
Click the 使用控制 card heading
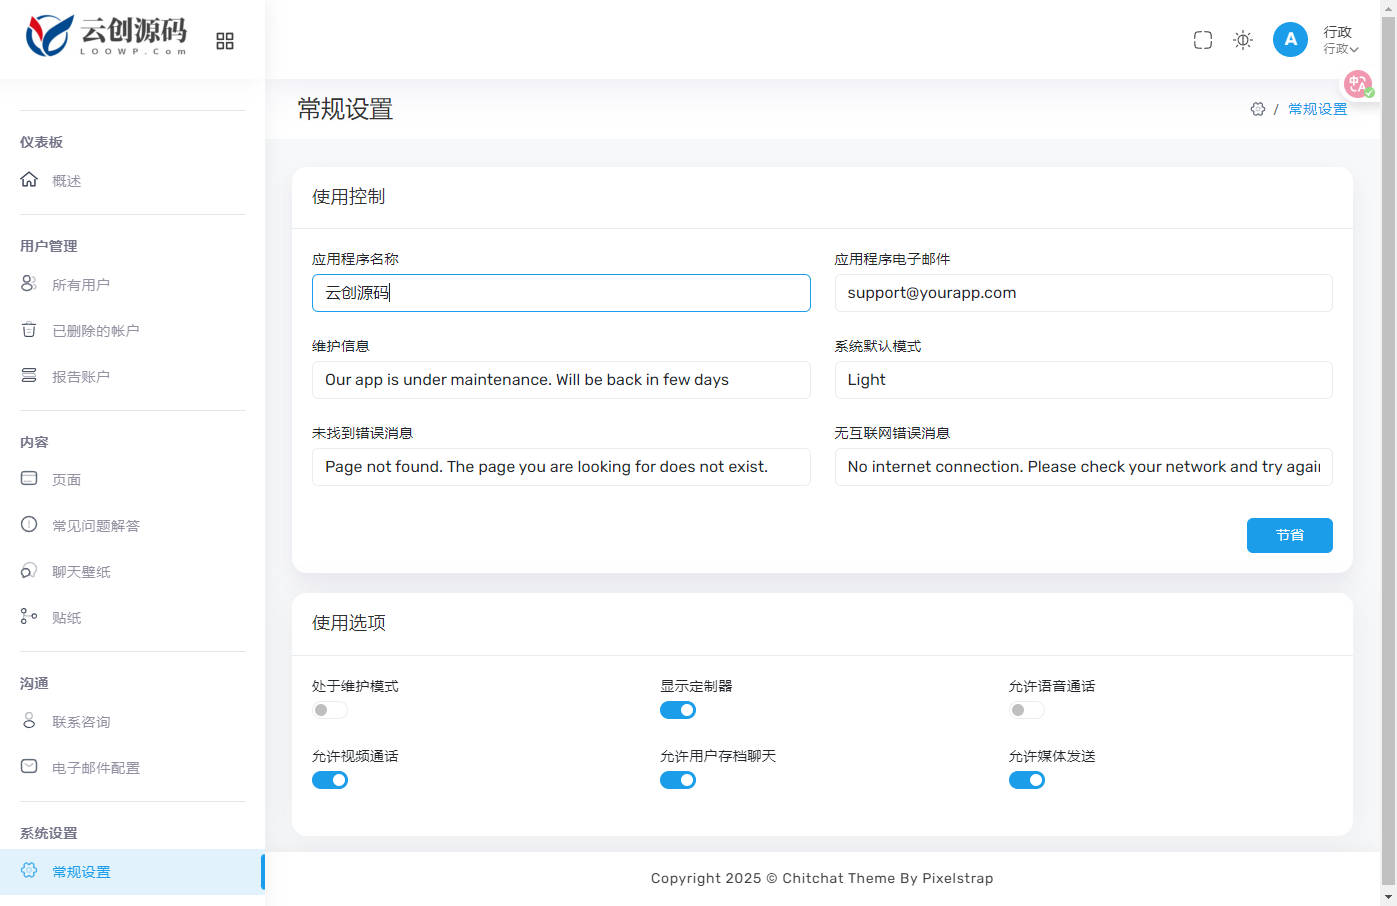(348, 197)
